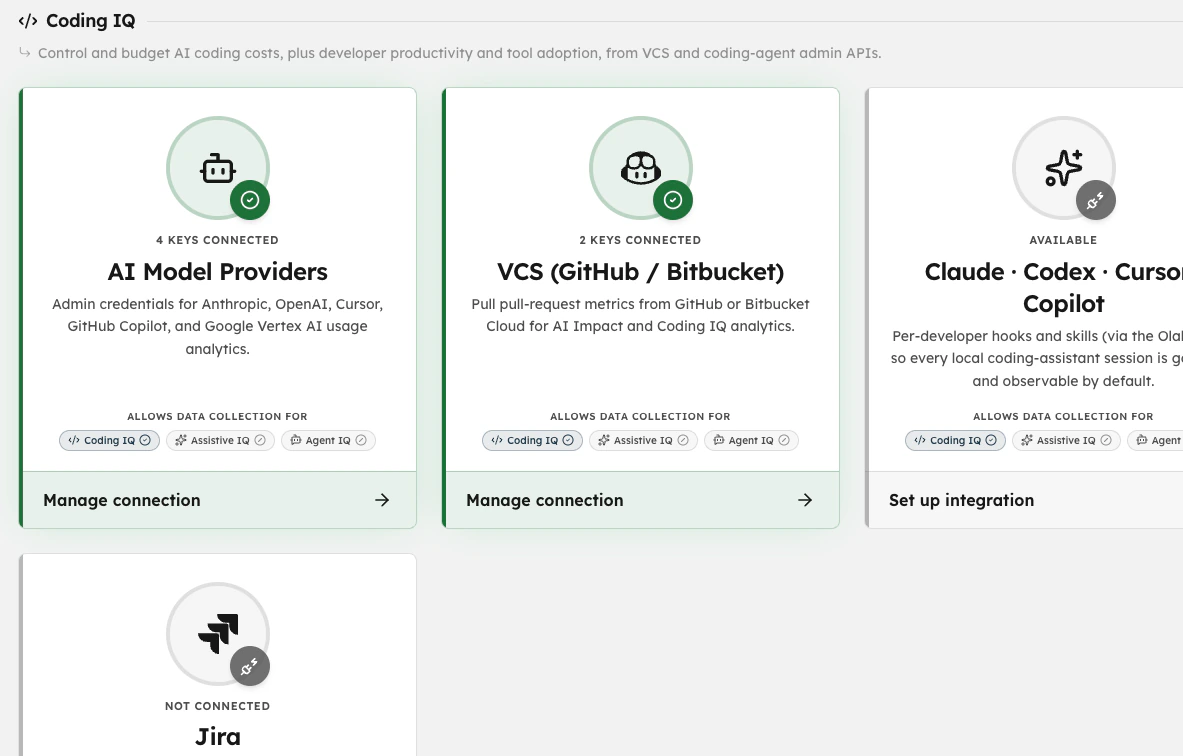This screenshot has height=756, width=1183.
Task: Click arrow icon in AI Model Providers Manage connection
Action: 382,500
